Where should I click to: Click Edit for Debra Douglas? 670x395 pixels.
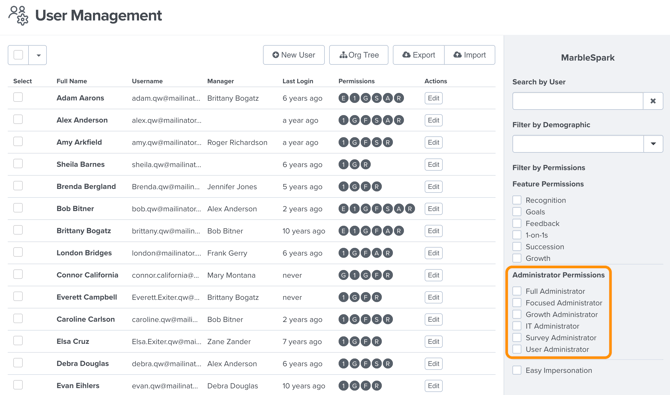click(x=433, y=364)
